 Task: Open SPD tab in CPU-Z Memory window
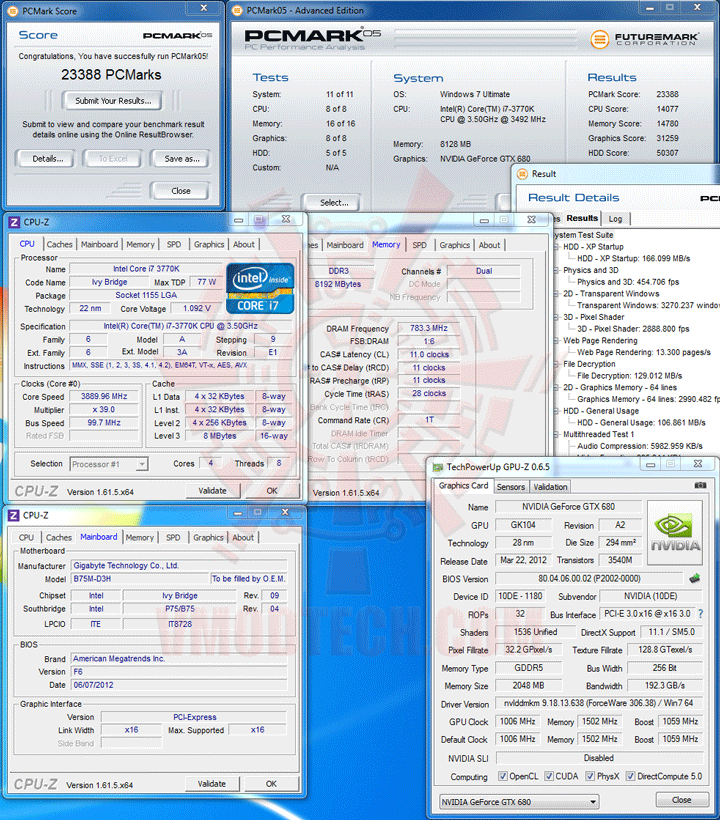tap(419, 245)
